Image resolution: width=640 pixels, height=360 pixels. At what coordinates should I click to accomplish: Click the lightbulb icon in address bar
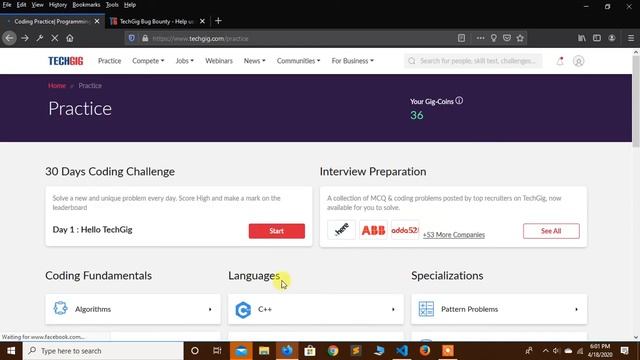[x=493, y=38]
